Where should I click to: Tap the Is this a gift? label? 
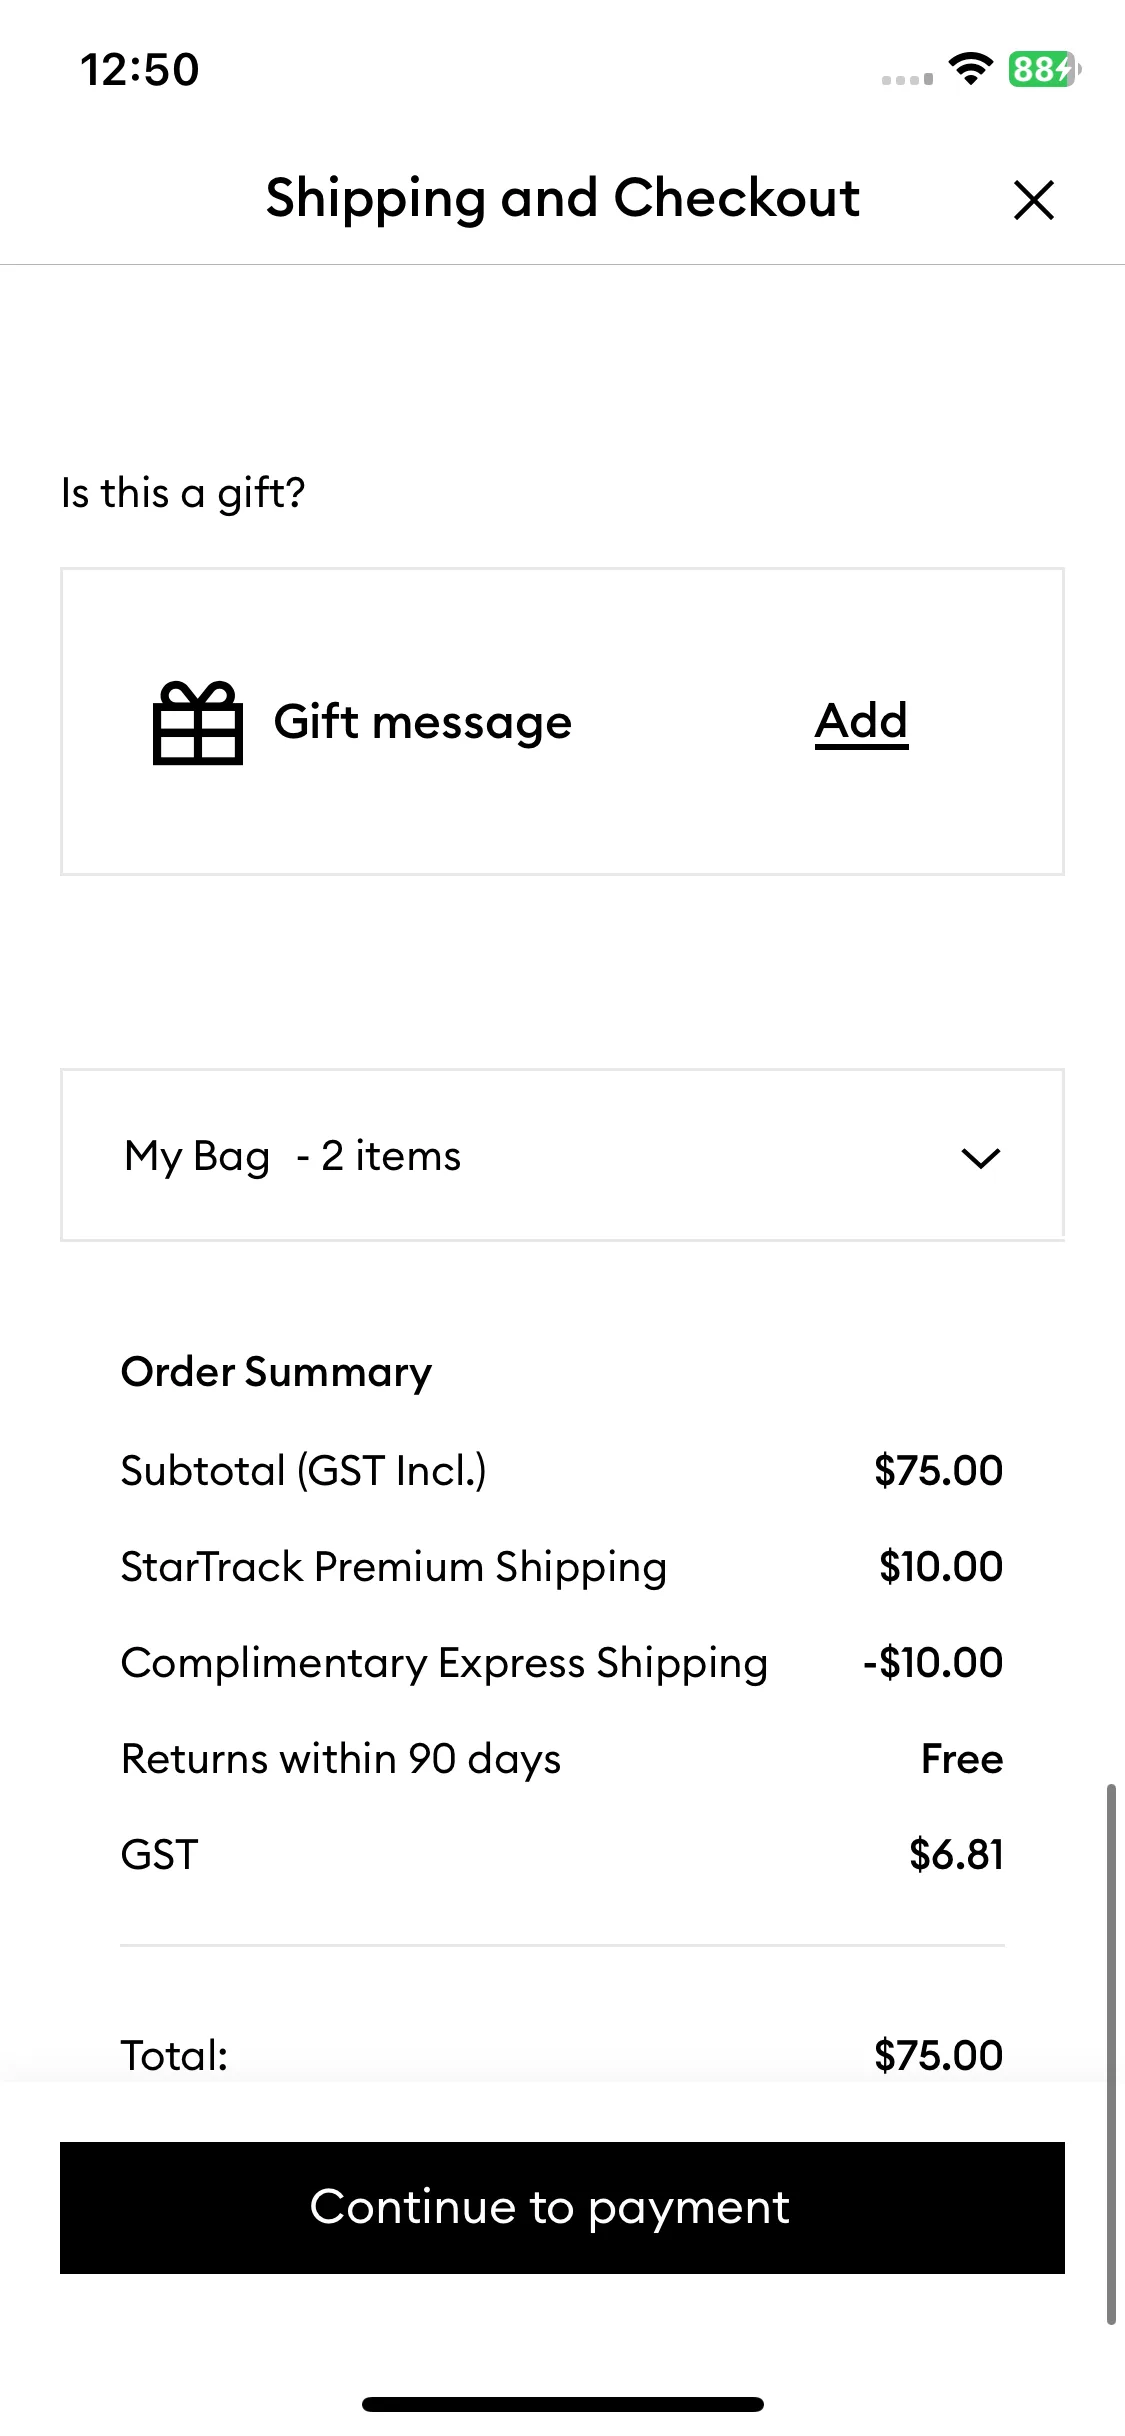pos(183,493)
